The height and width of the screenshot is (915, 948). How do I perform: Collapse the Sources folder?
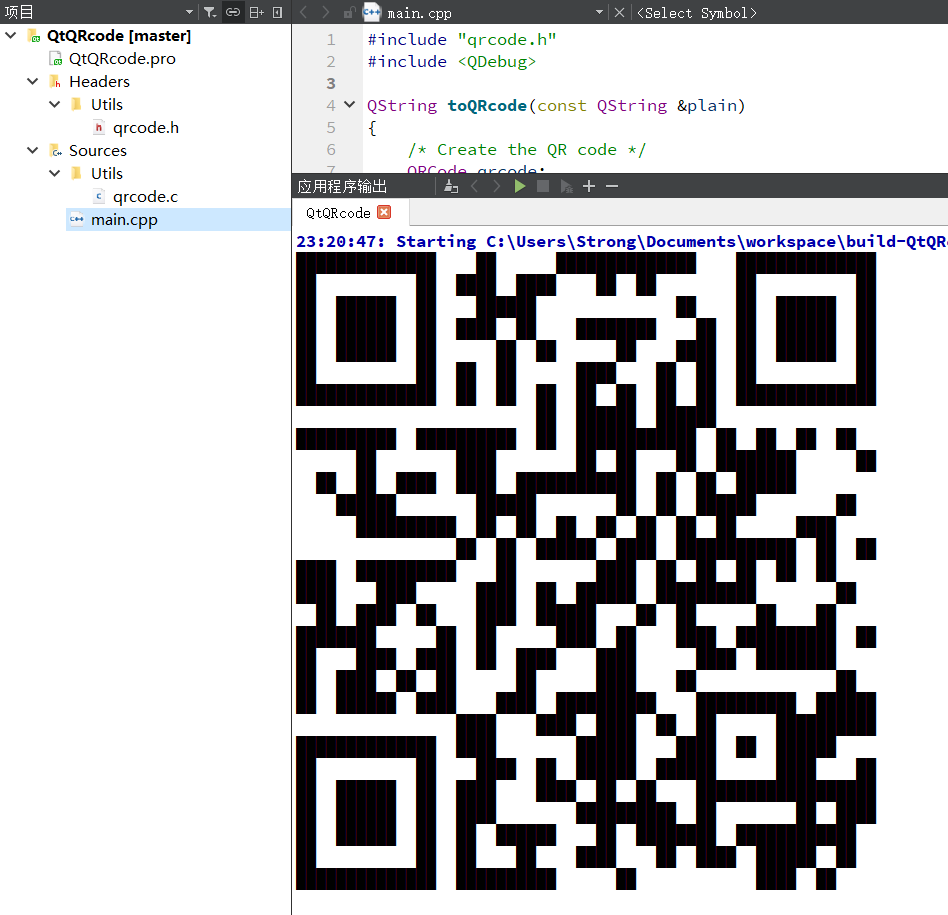(33, 150)
